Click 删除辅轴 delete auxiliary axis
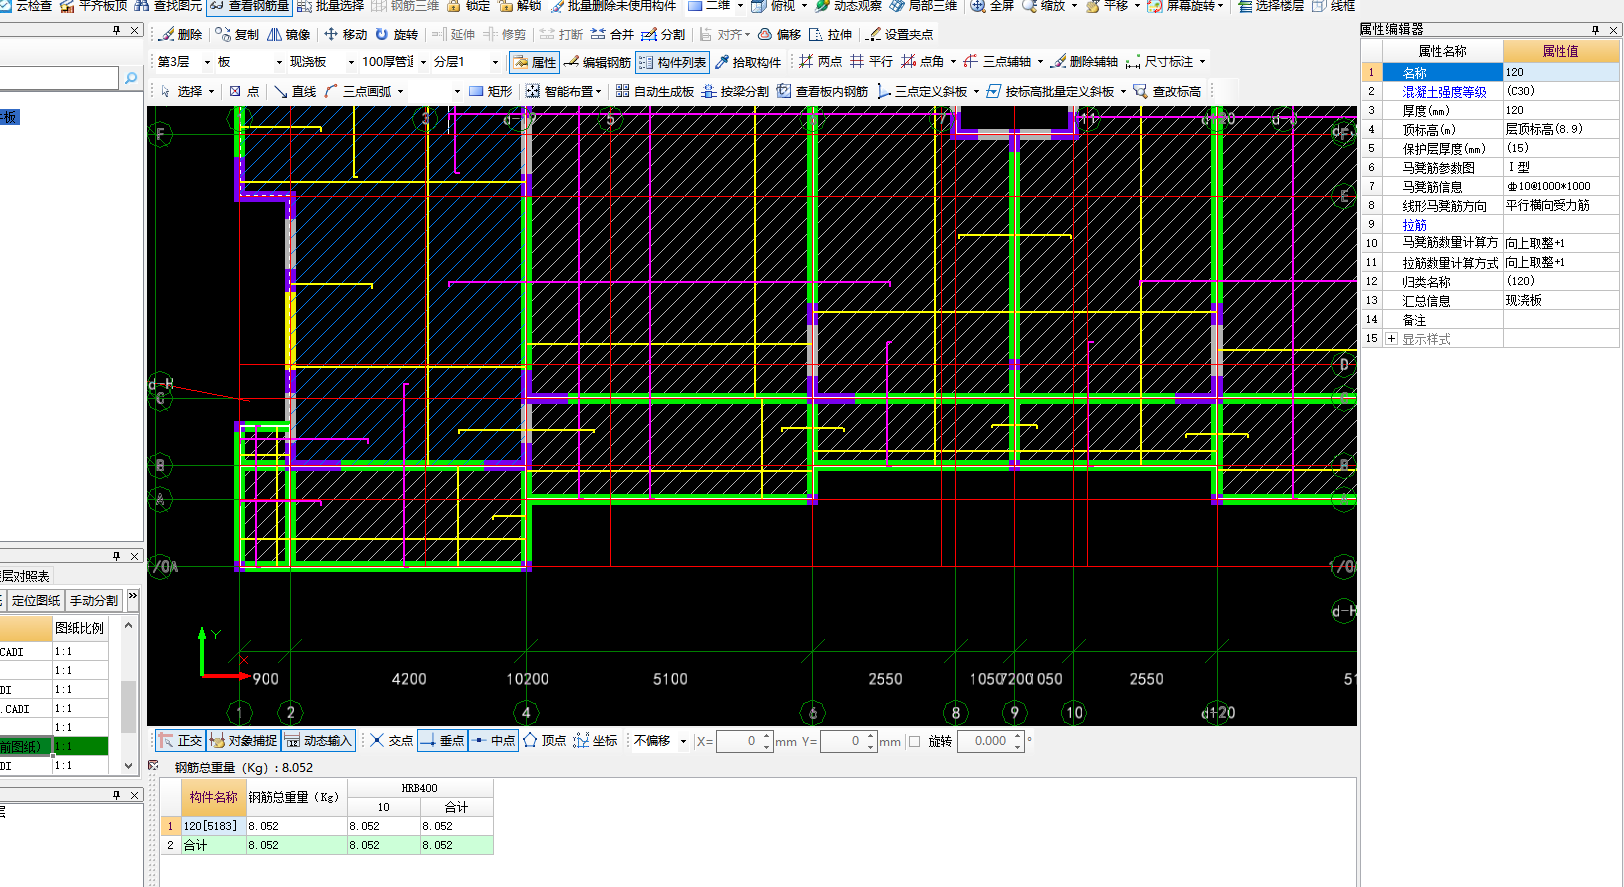The height and width of the screenshot is (887, 1624). pos(1084,62)
